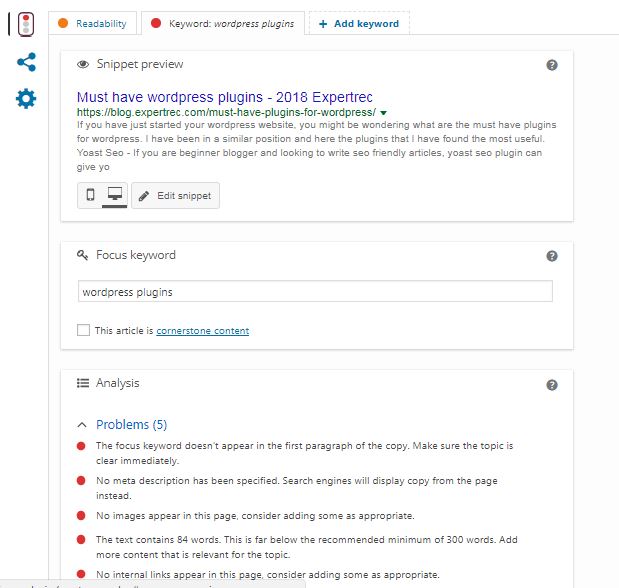
Task: Click the red keyword score bullet
Action: [156, 23]
